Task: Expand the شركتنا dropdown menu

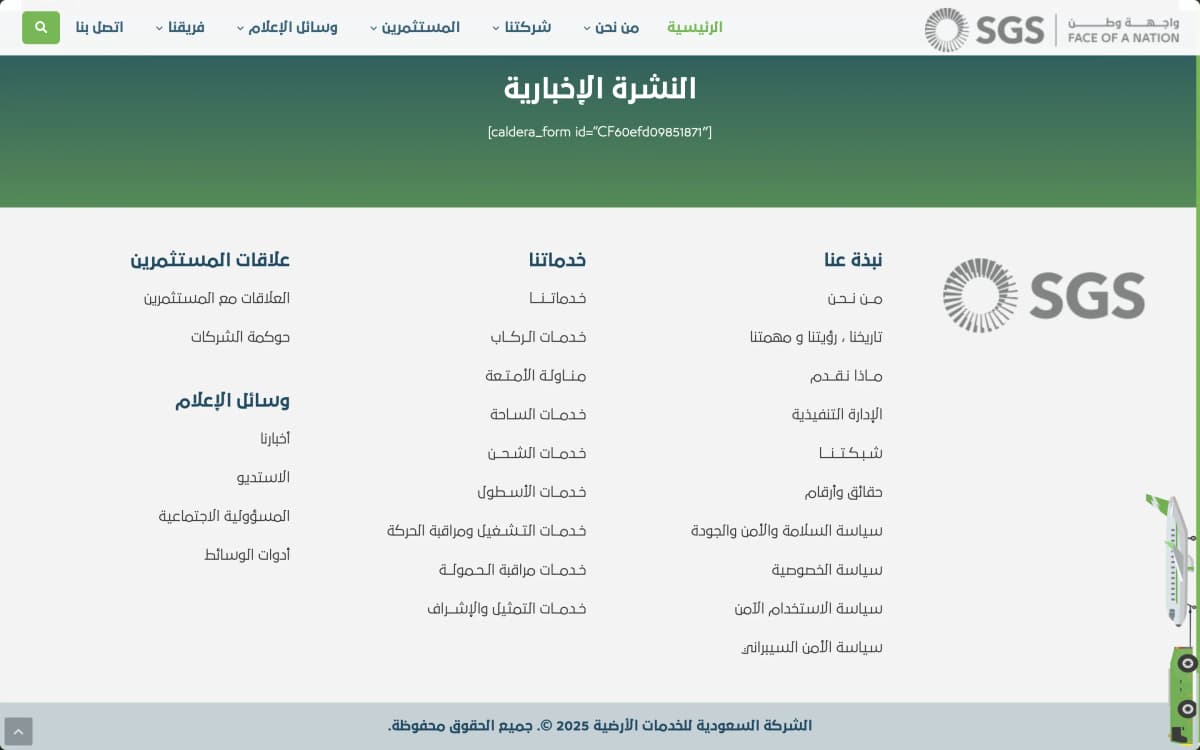Action: point(522,27)
